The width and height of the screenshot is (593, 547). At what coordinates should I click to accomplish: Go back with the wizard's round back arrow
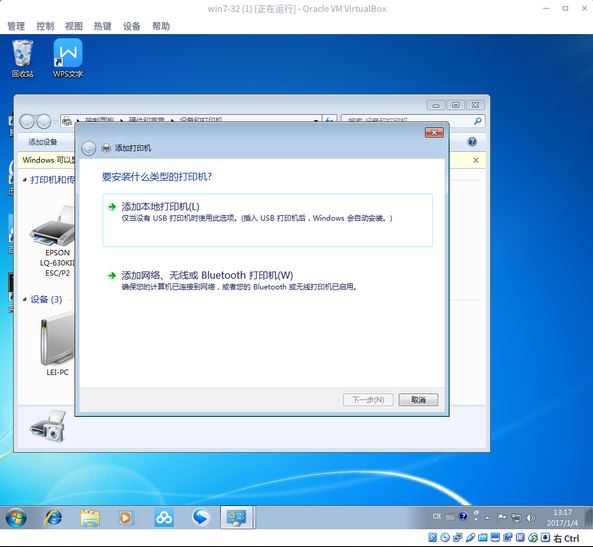(88, 148)
